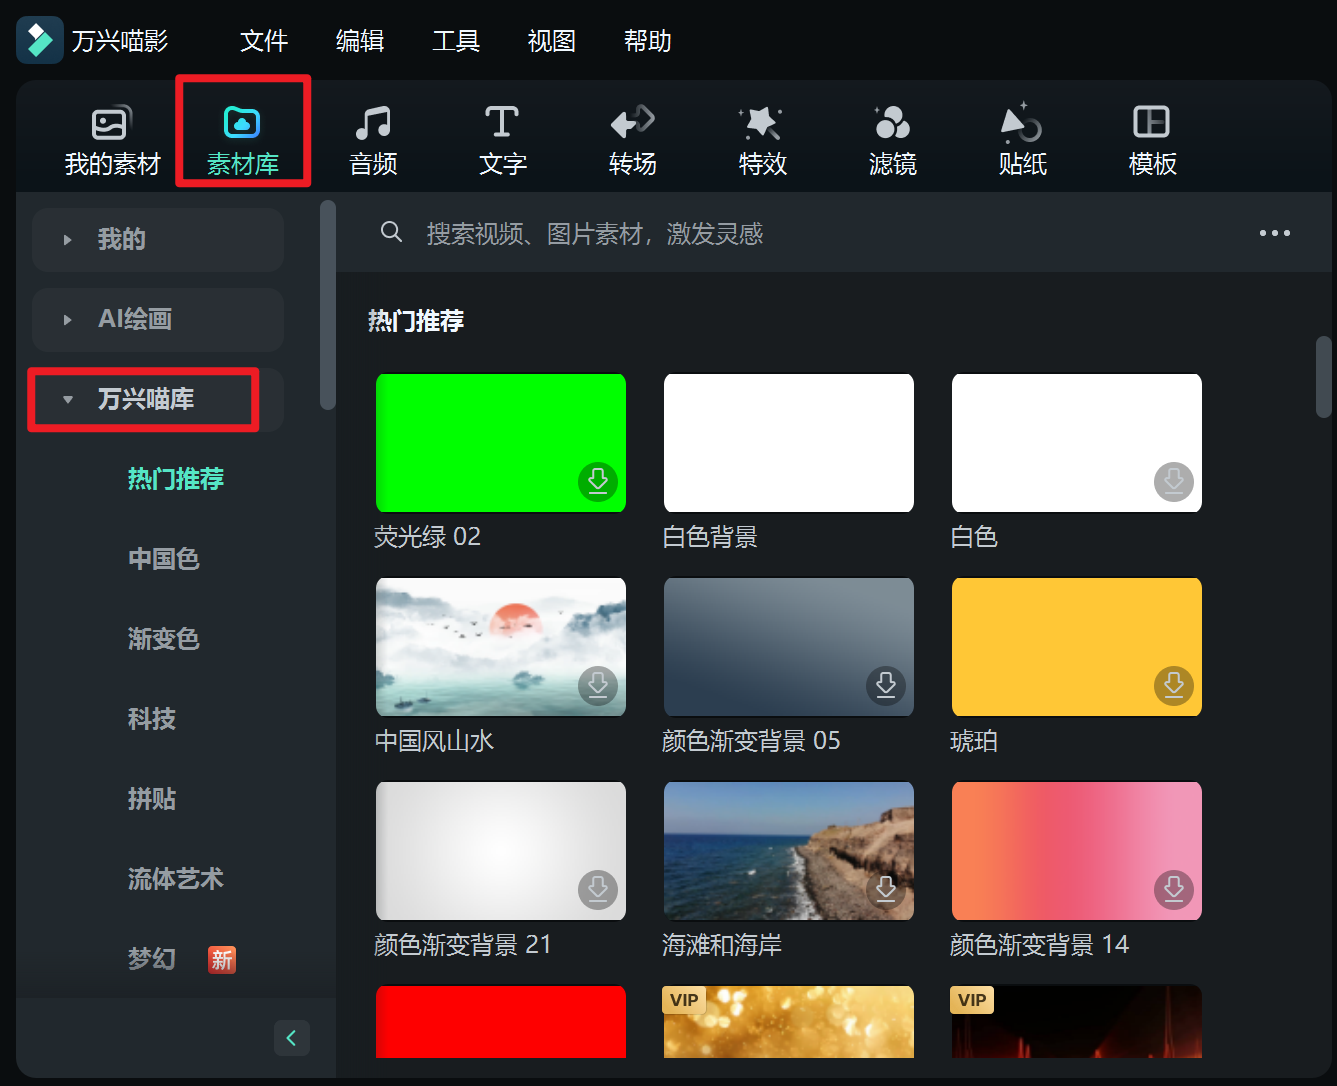The width and height of the screenshot is (1337, 1086).
Task: Select the 中国色 category
Action: [x=164, y=559]
